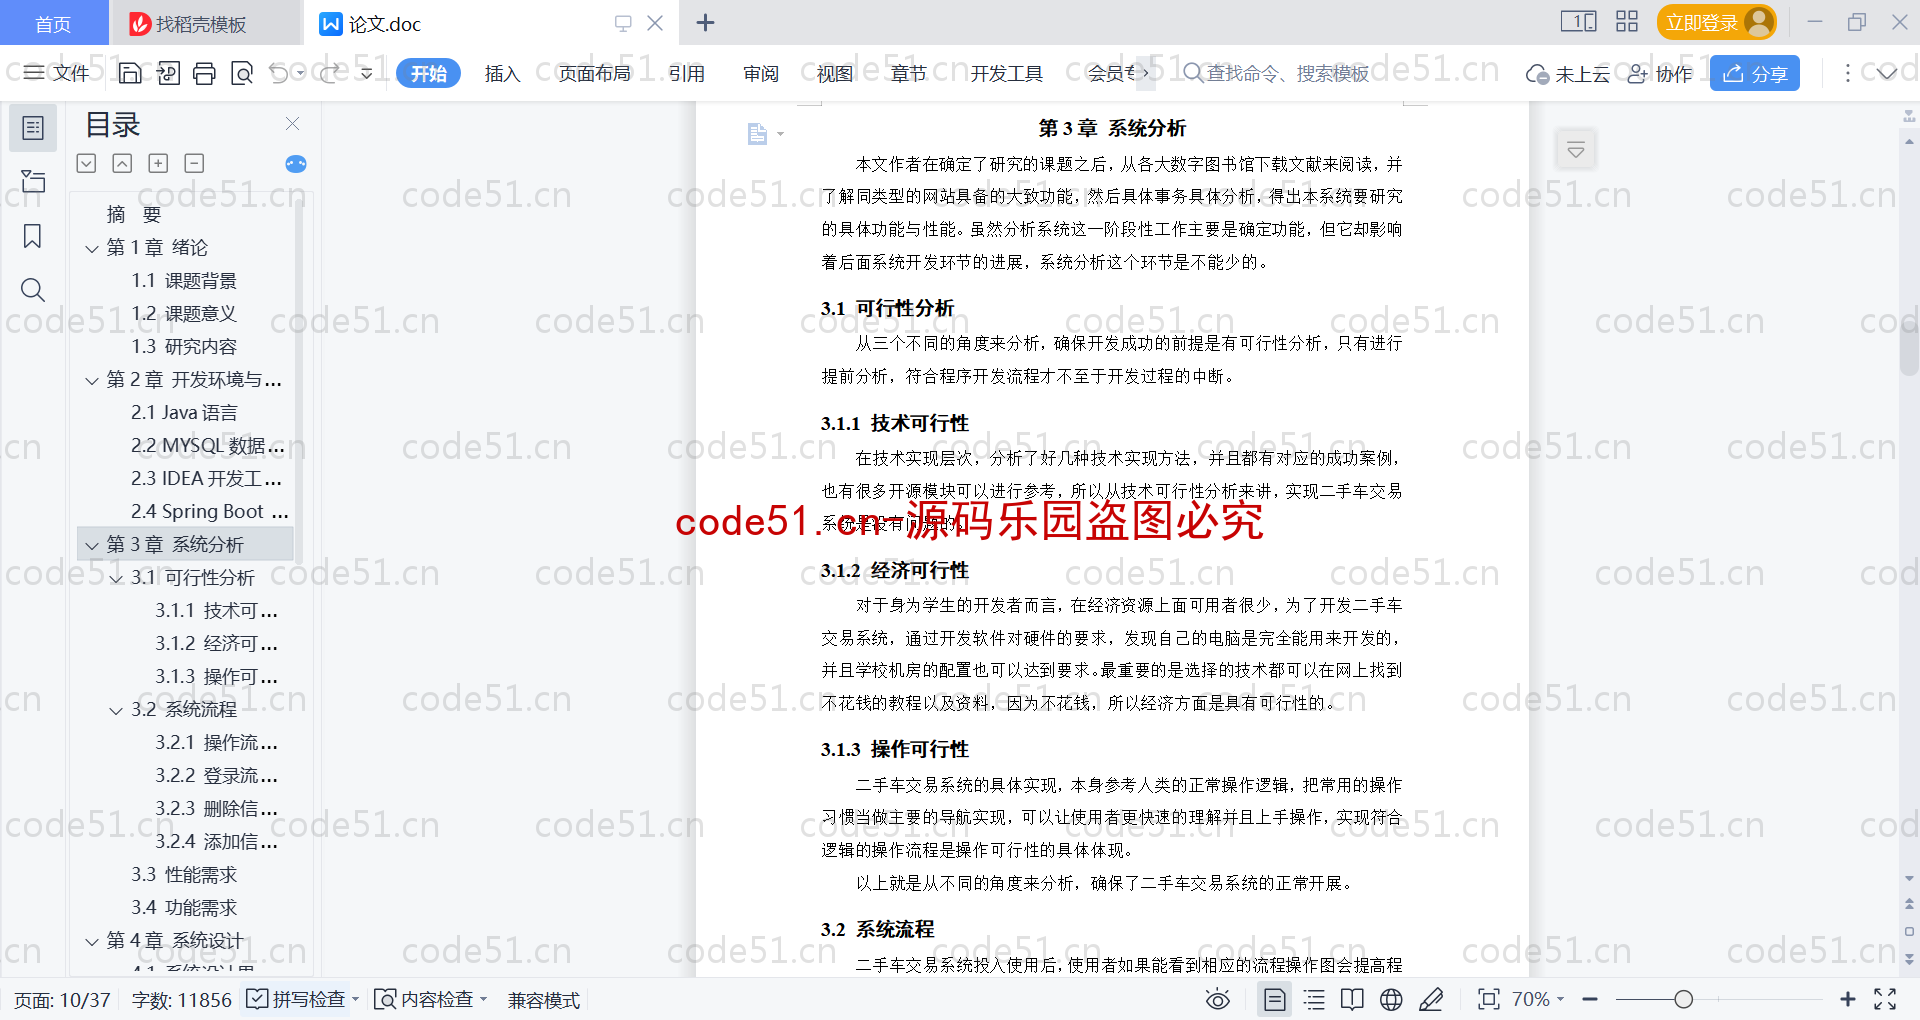Select the 插入 ribbon tab
The width and height of the screenshot is (1920, 1020).
502,73
